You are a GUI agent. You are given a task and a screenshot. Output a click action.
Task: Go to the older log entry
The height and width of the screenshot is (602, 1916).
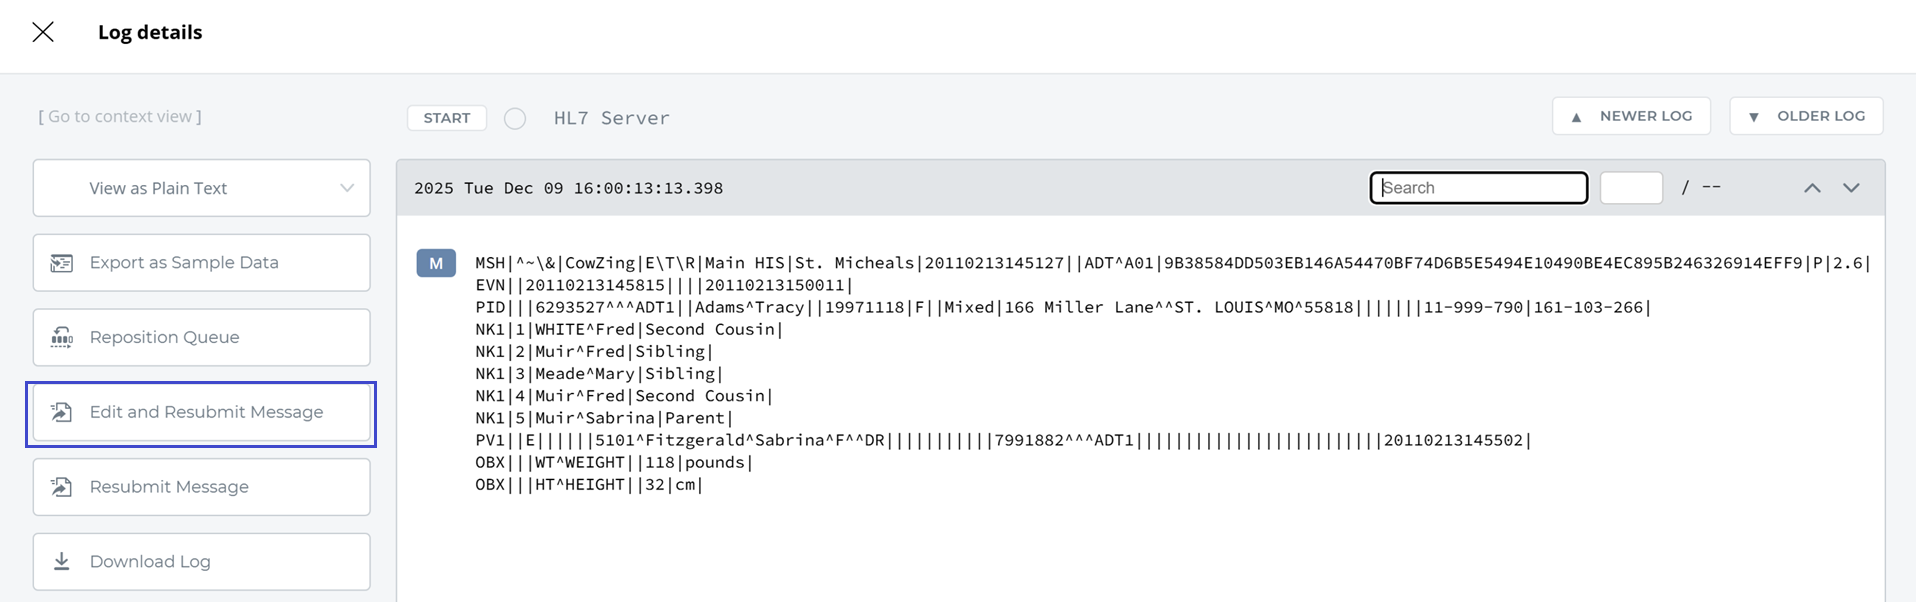point(1806,116)
